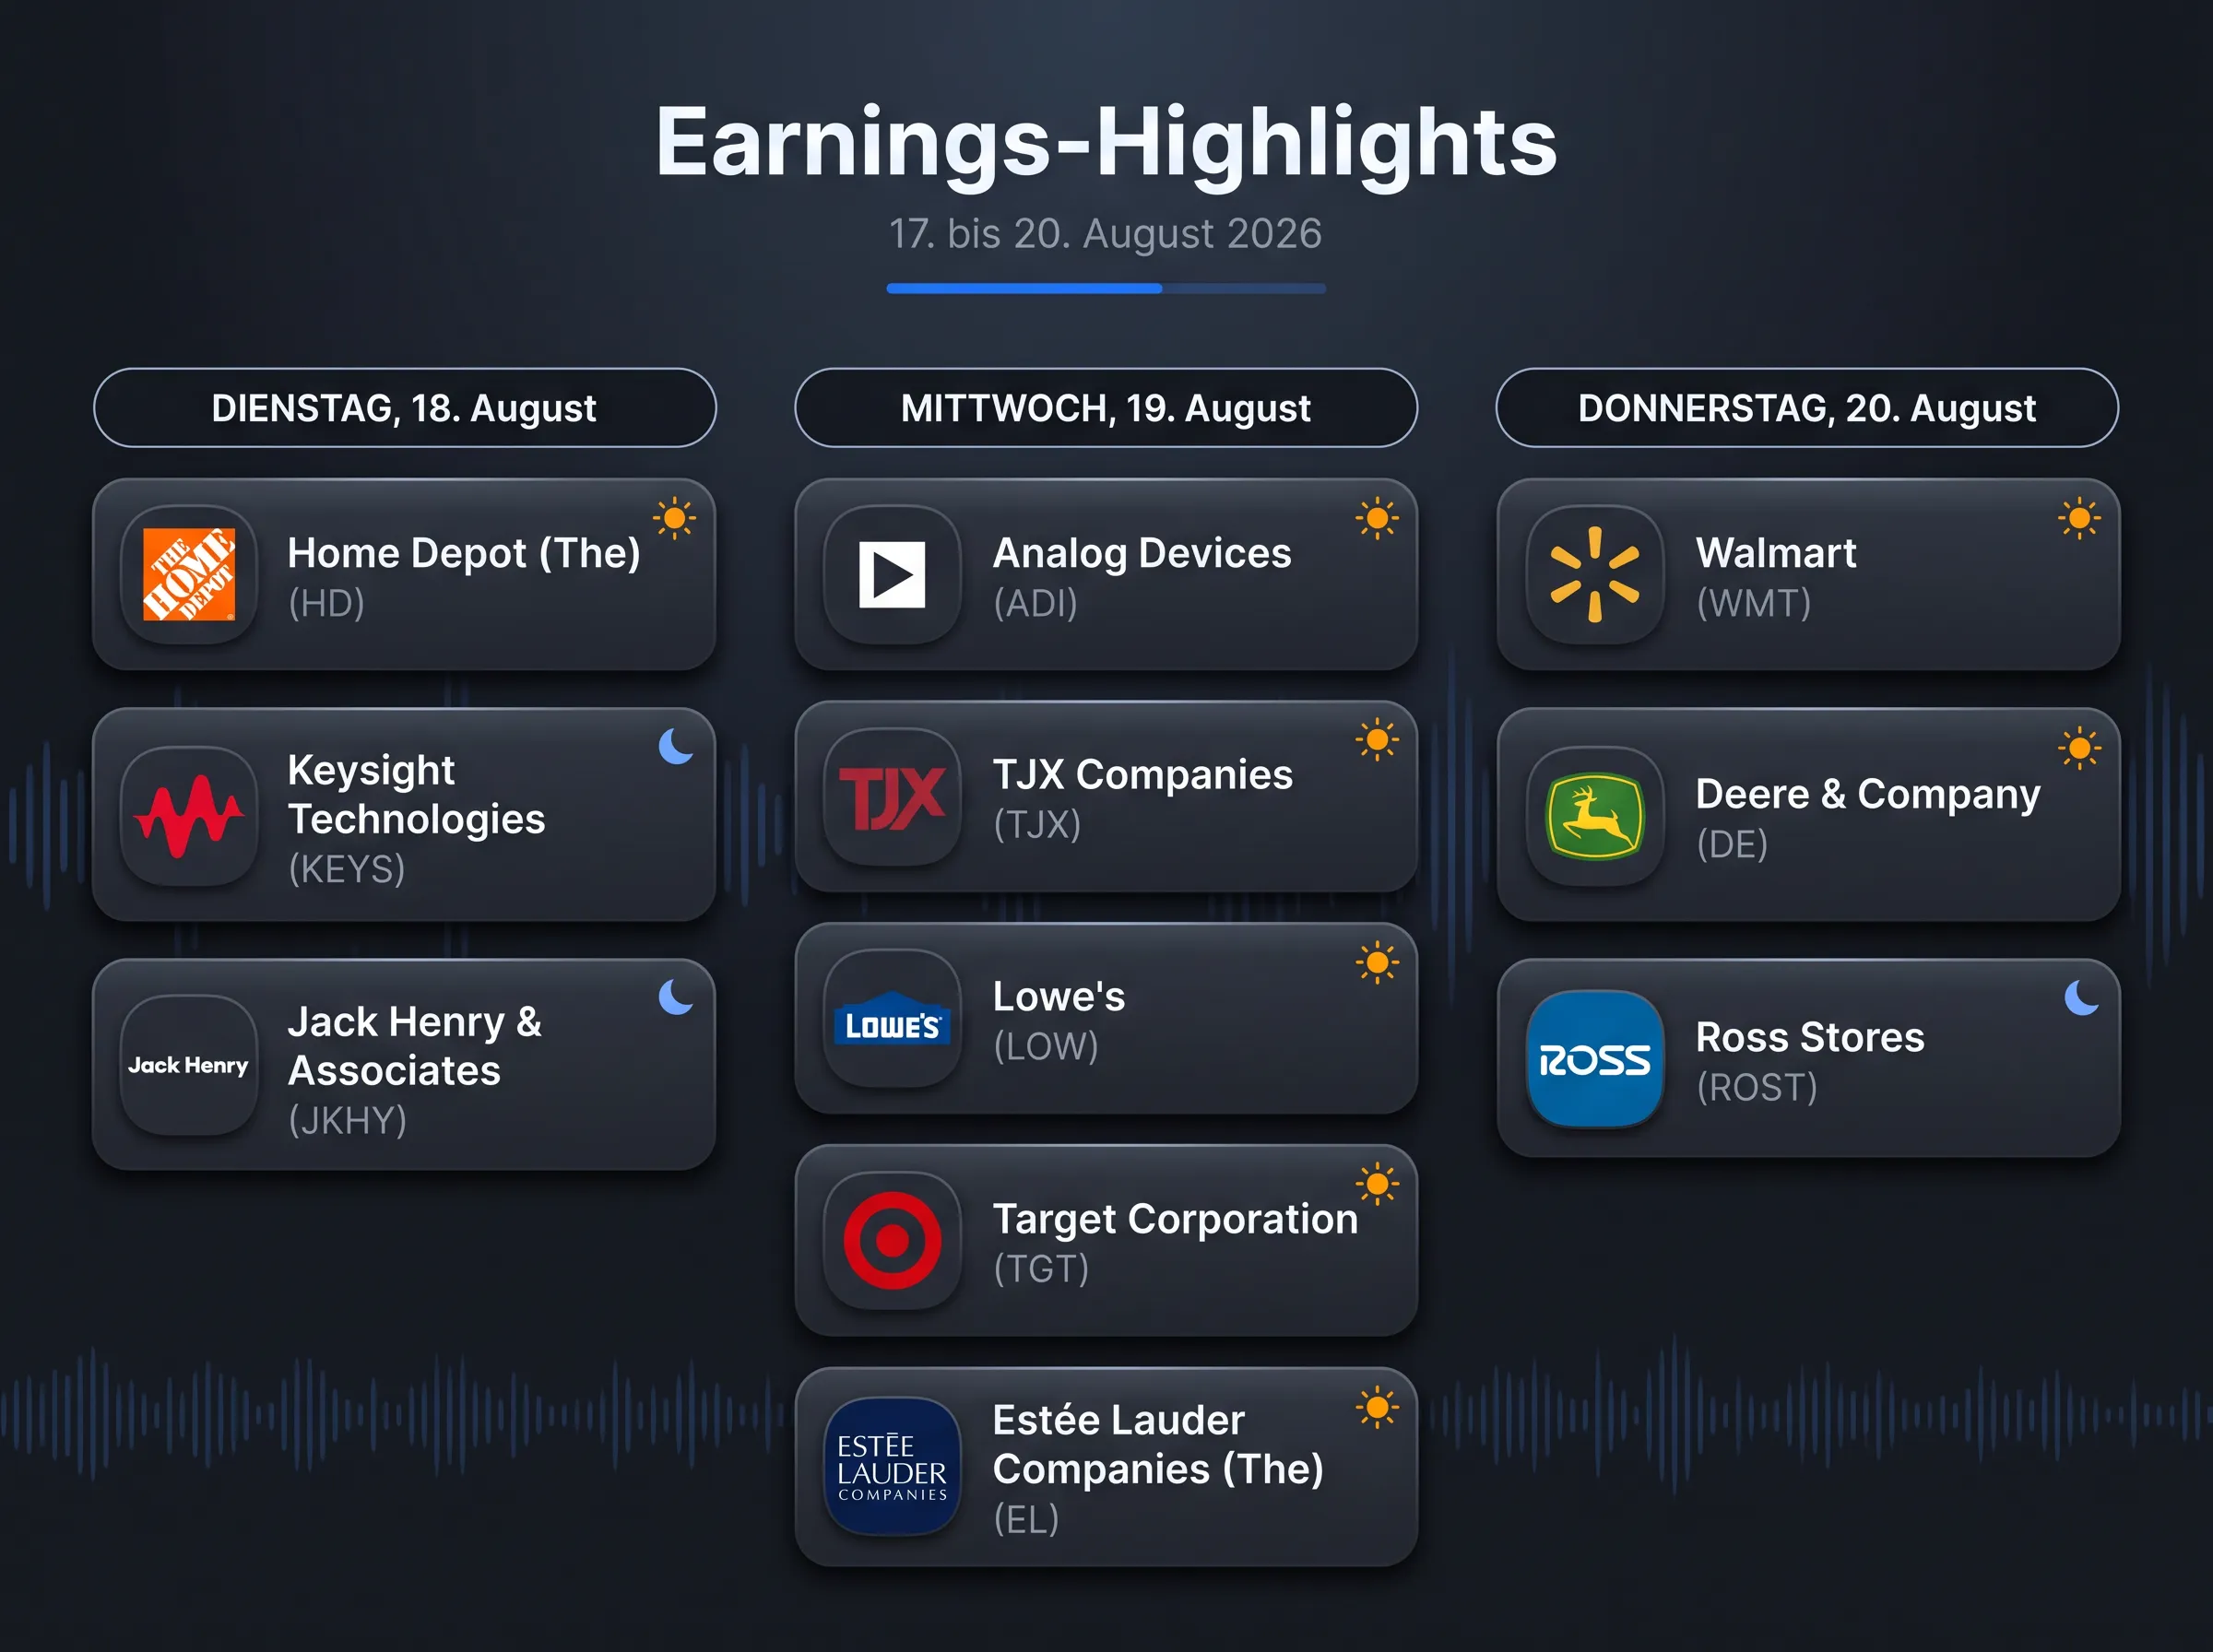Click the sun icon on TJX Companies card
Viewport: 2213px width, 1652px height.
point(1377,740)
